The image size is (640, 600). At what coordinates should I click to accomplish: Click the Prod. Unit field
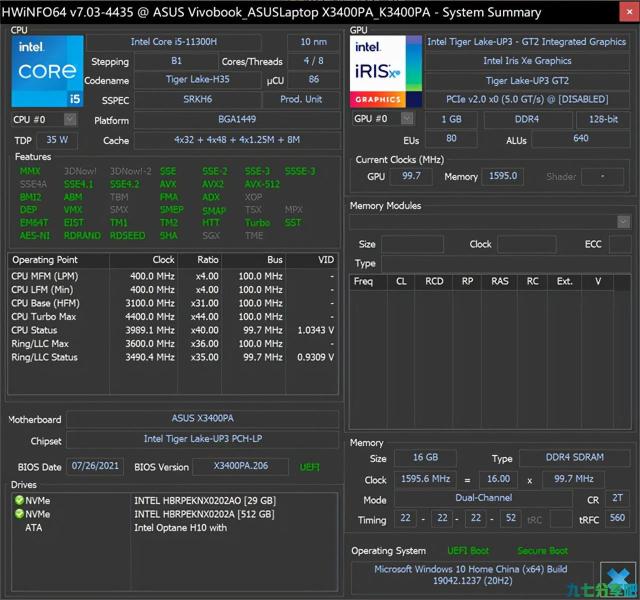(x=301, y=99)
